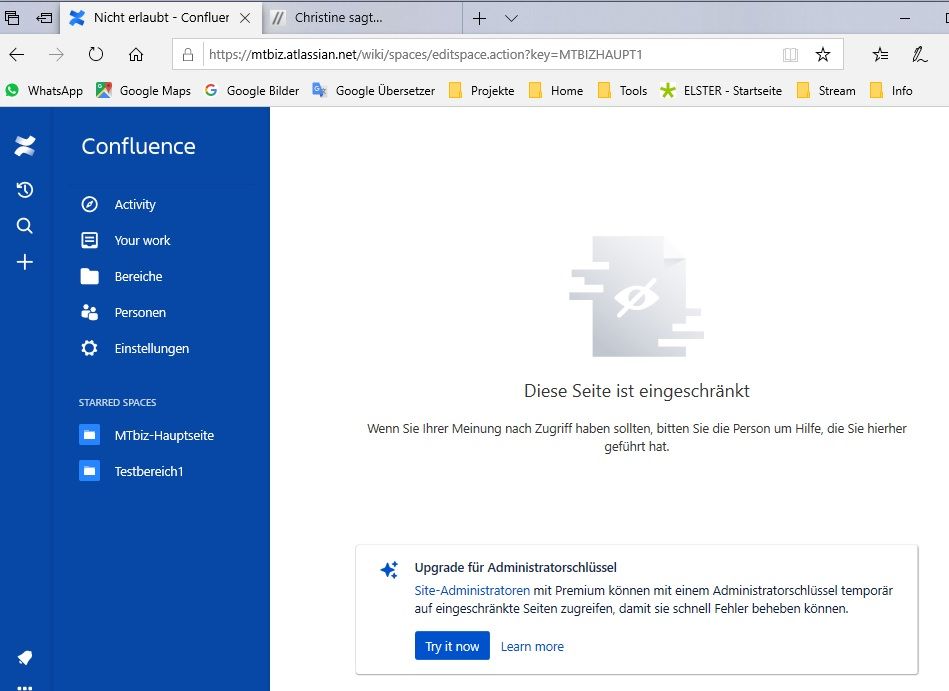The height and width of the screenshot is (691, 949).
Task: Click the MTbiz-Hauptseite space icon
Action: (90, 435)
